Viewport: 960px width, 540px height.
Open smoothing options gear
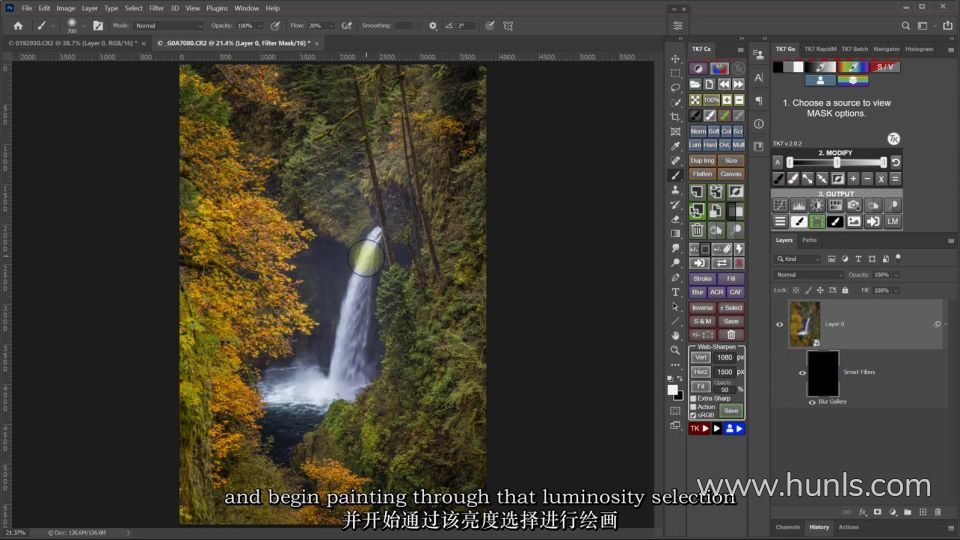click(x=433, y=26)
